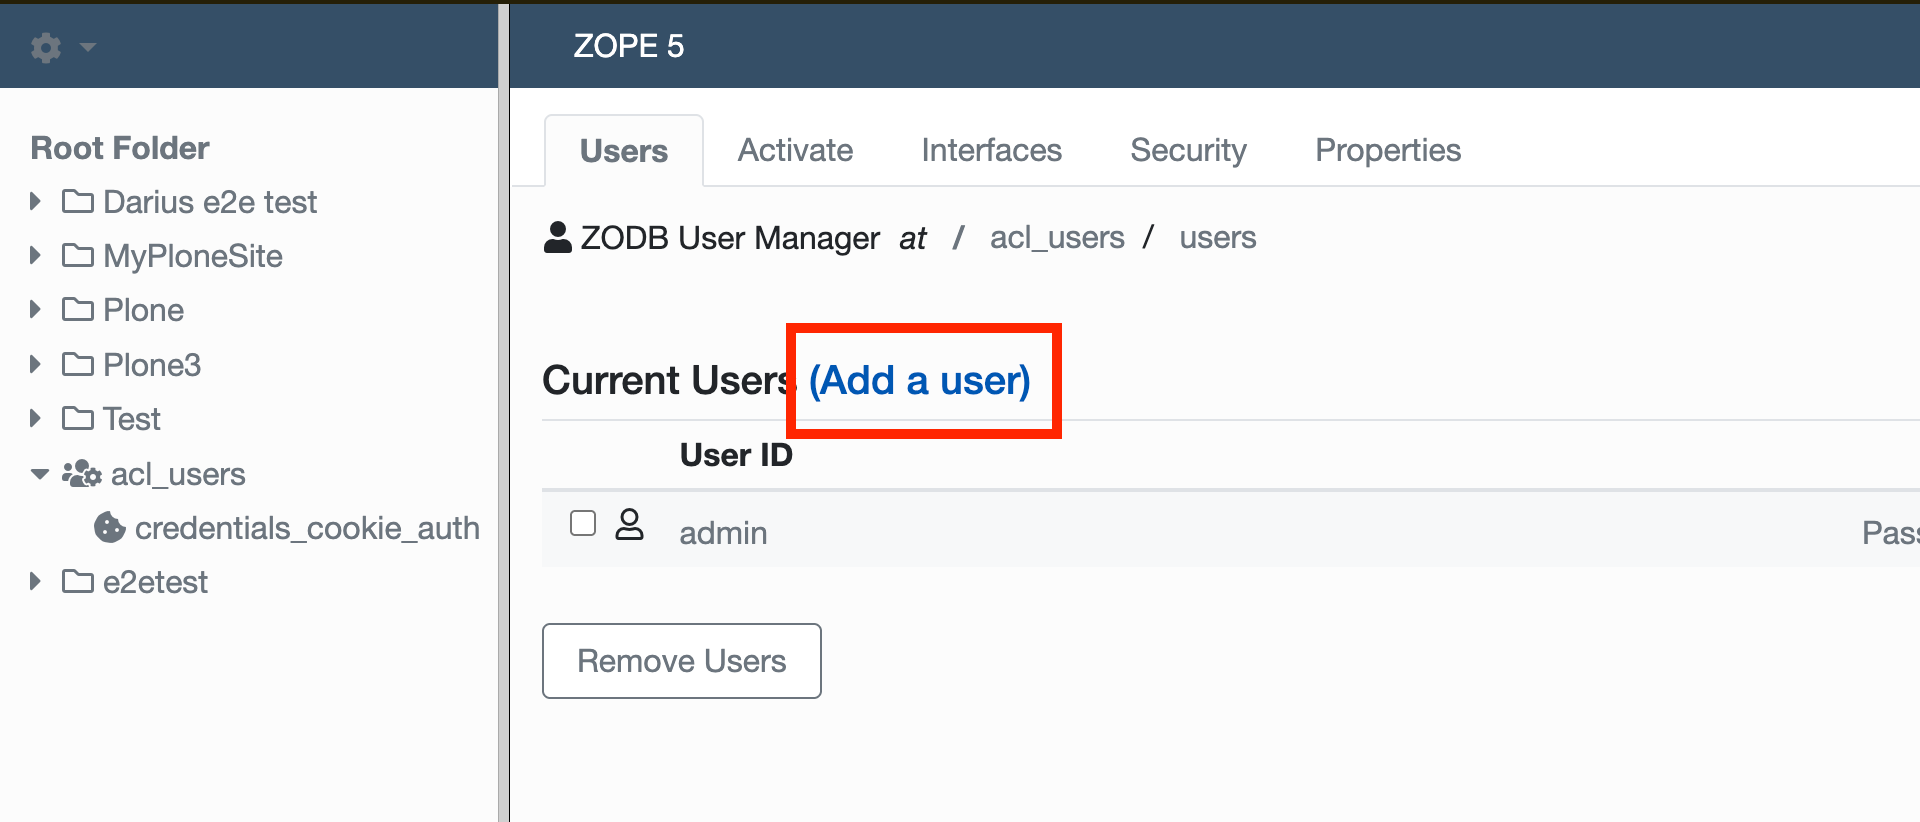Image resolution: width=1920 pixels, height=822 pixels.
Task: Click the ZODB User Manager person icon
Action: click(557, 237)
